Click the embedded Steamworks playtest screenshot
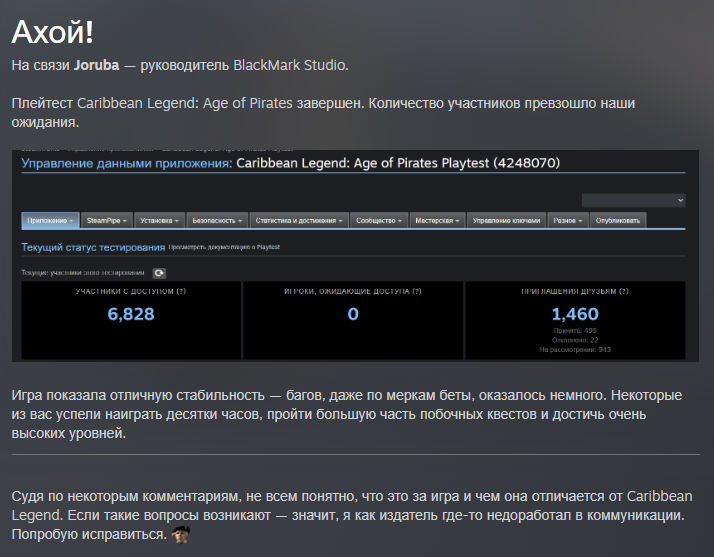 pos(355,256)
